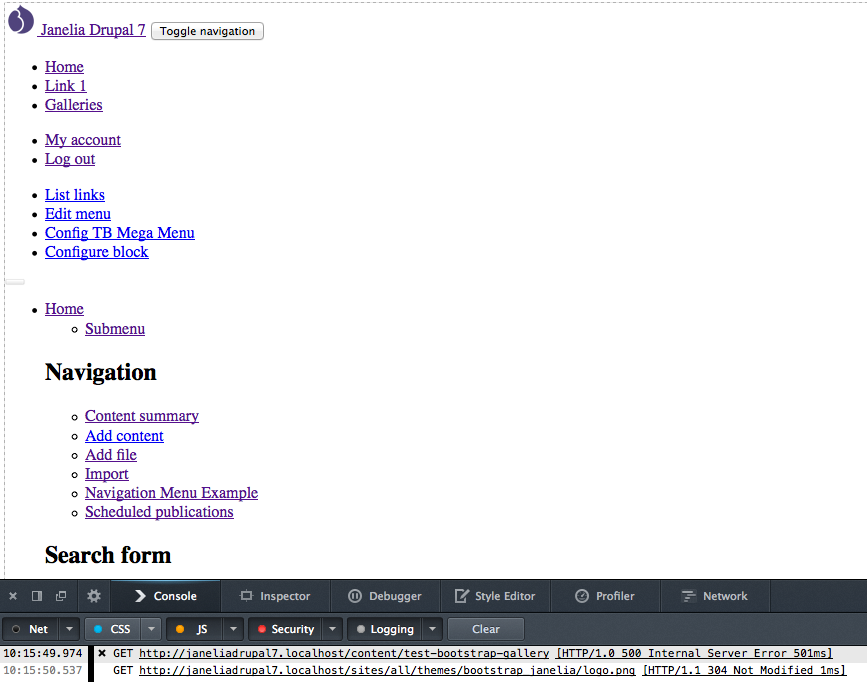Image resolution: width=867 pixels, height=682 pixels.
Task: Toggle the Net console filter
Action: (x=31, y=629)
